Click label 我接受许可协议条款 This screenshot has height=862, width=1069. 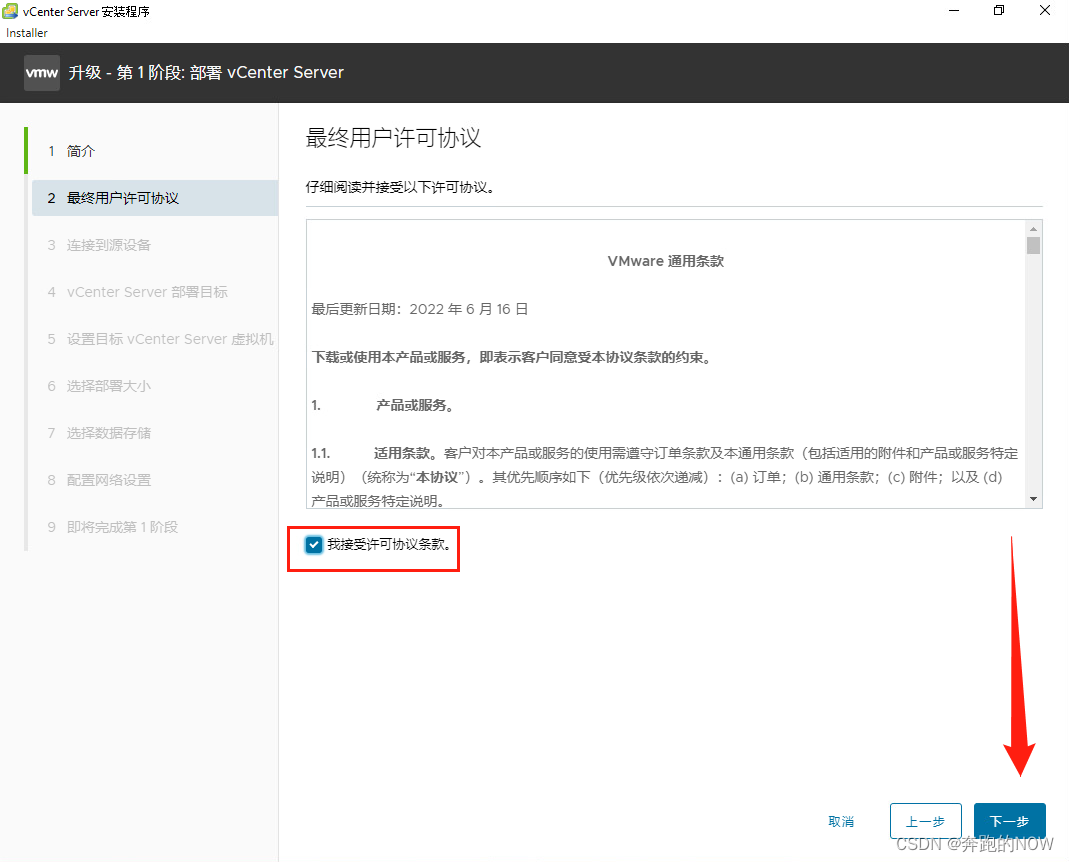tap(389, 544)
